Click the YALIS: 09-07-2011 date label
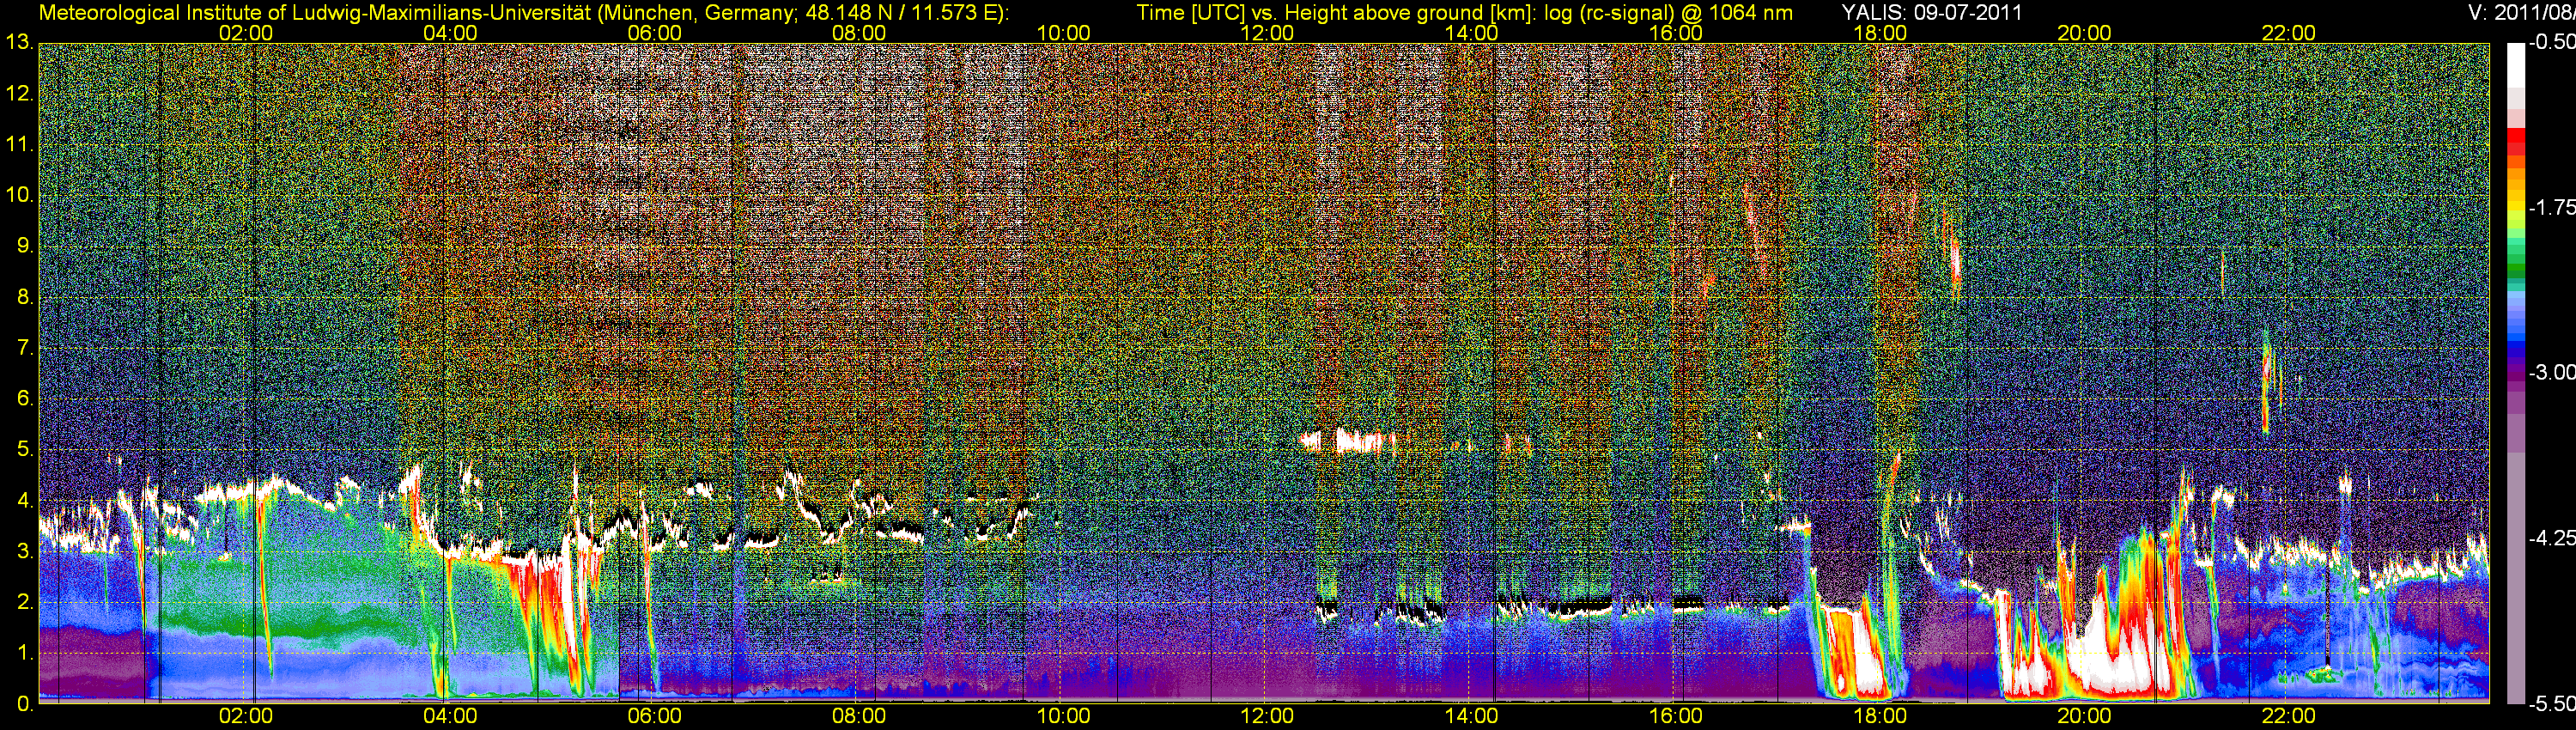The height and width of the screenshot is (730, 2576). (1931, 13)
